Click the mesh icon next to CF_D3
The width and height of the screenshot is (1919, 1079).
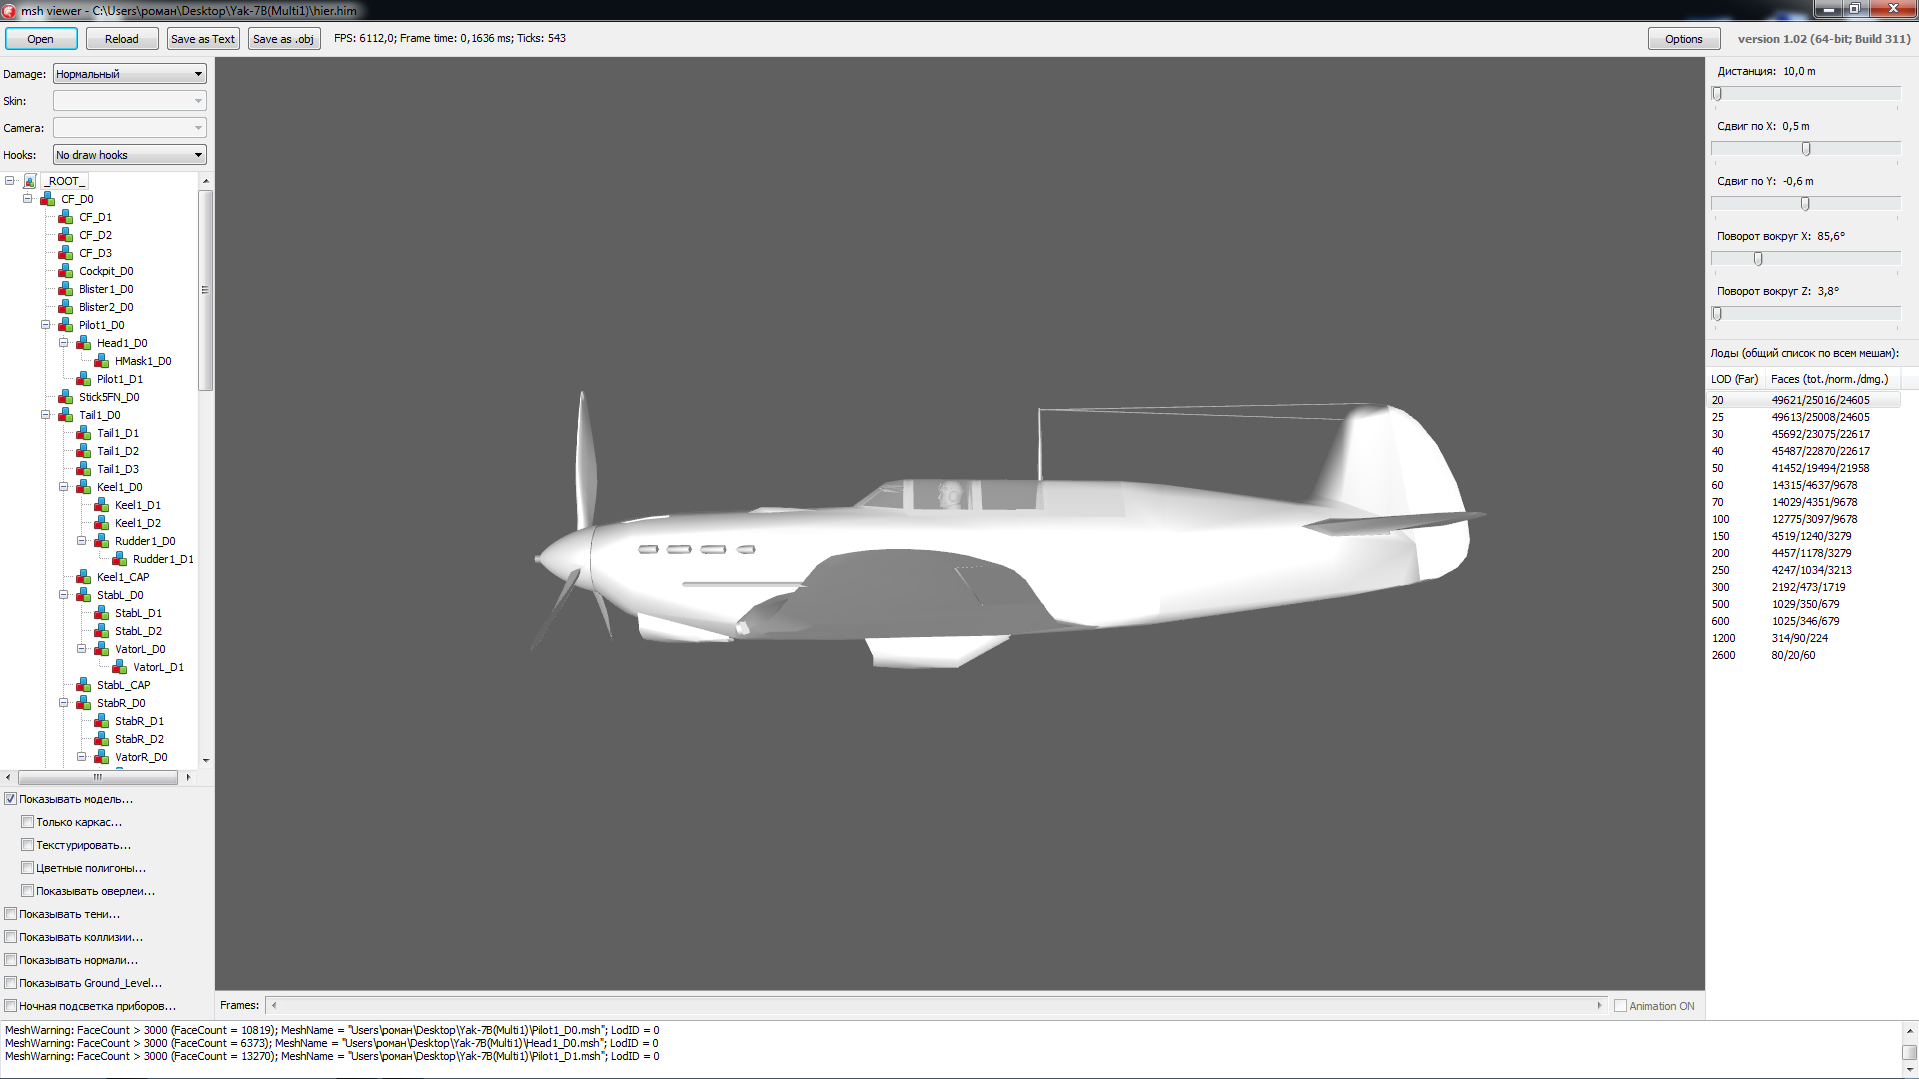click(65, 253)
